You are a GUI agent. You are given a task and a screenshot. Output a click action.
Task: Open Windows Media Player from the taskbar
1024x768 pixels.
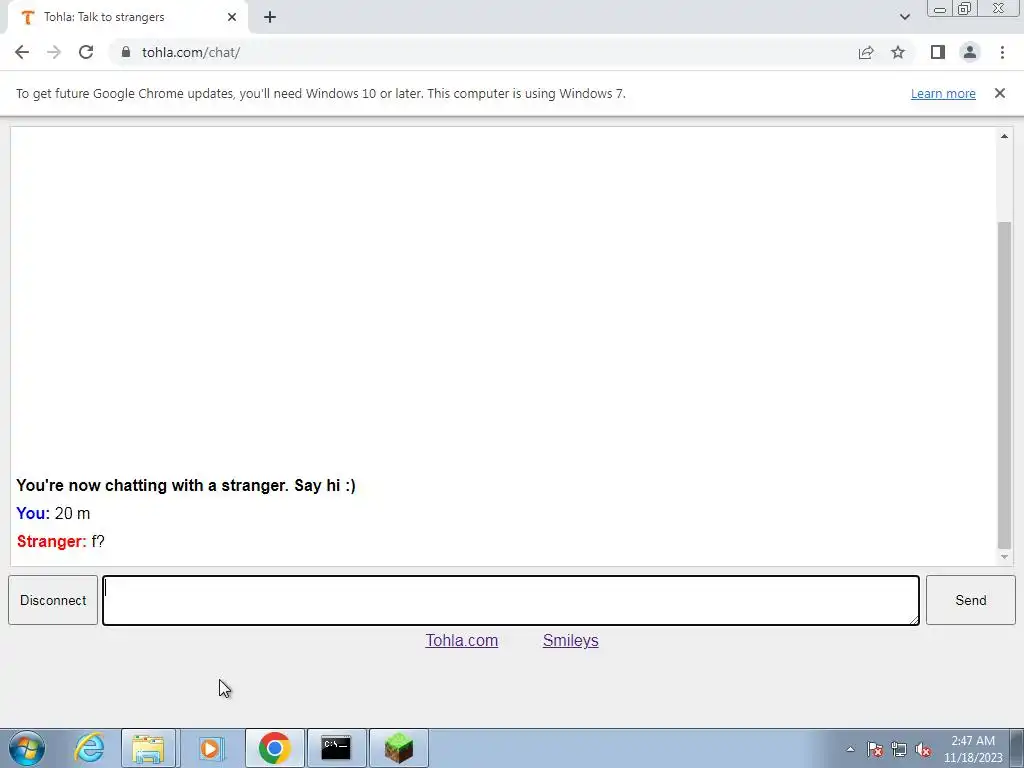[210, 748]
